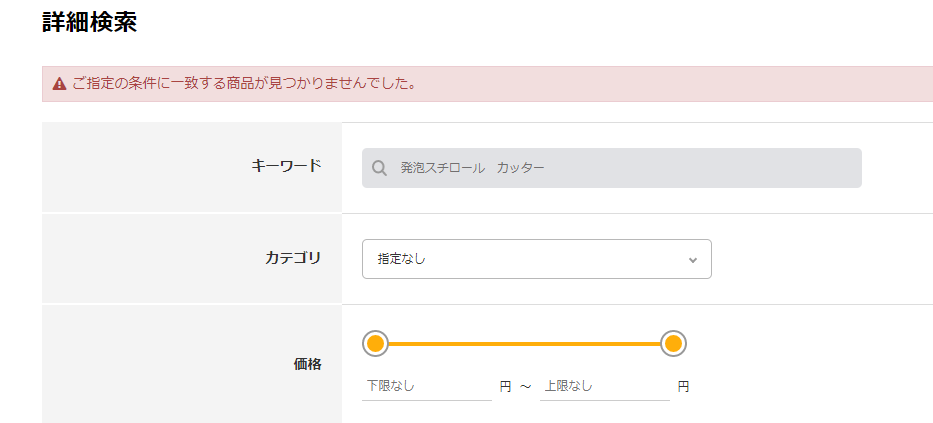Focus the keyword search box with 発泡スチロール カッター

point(612,168)
